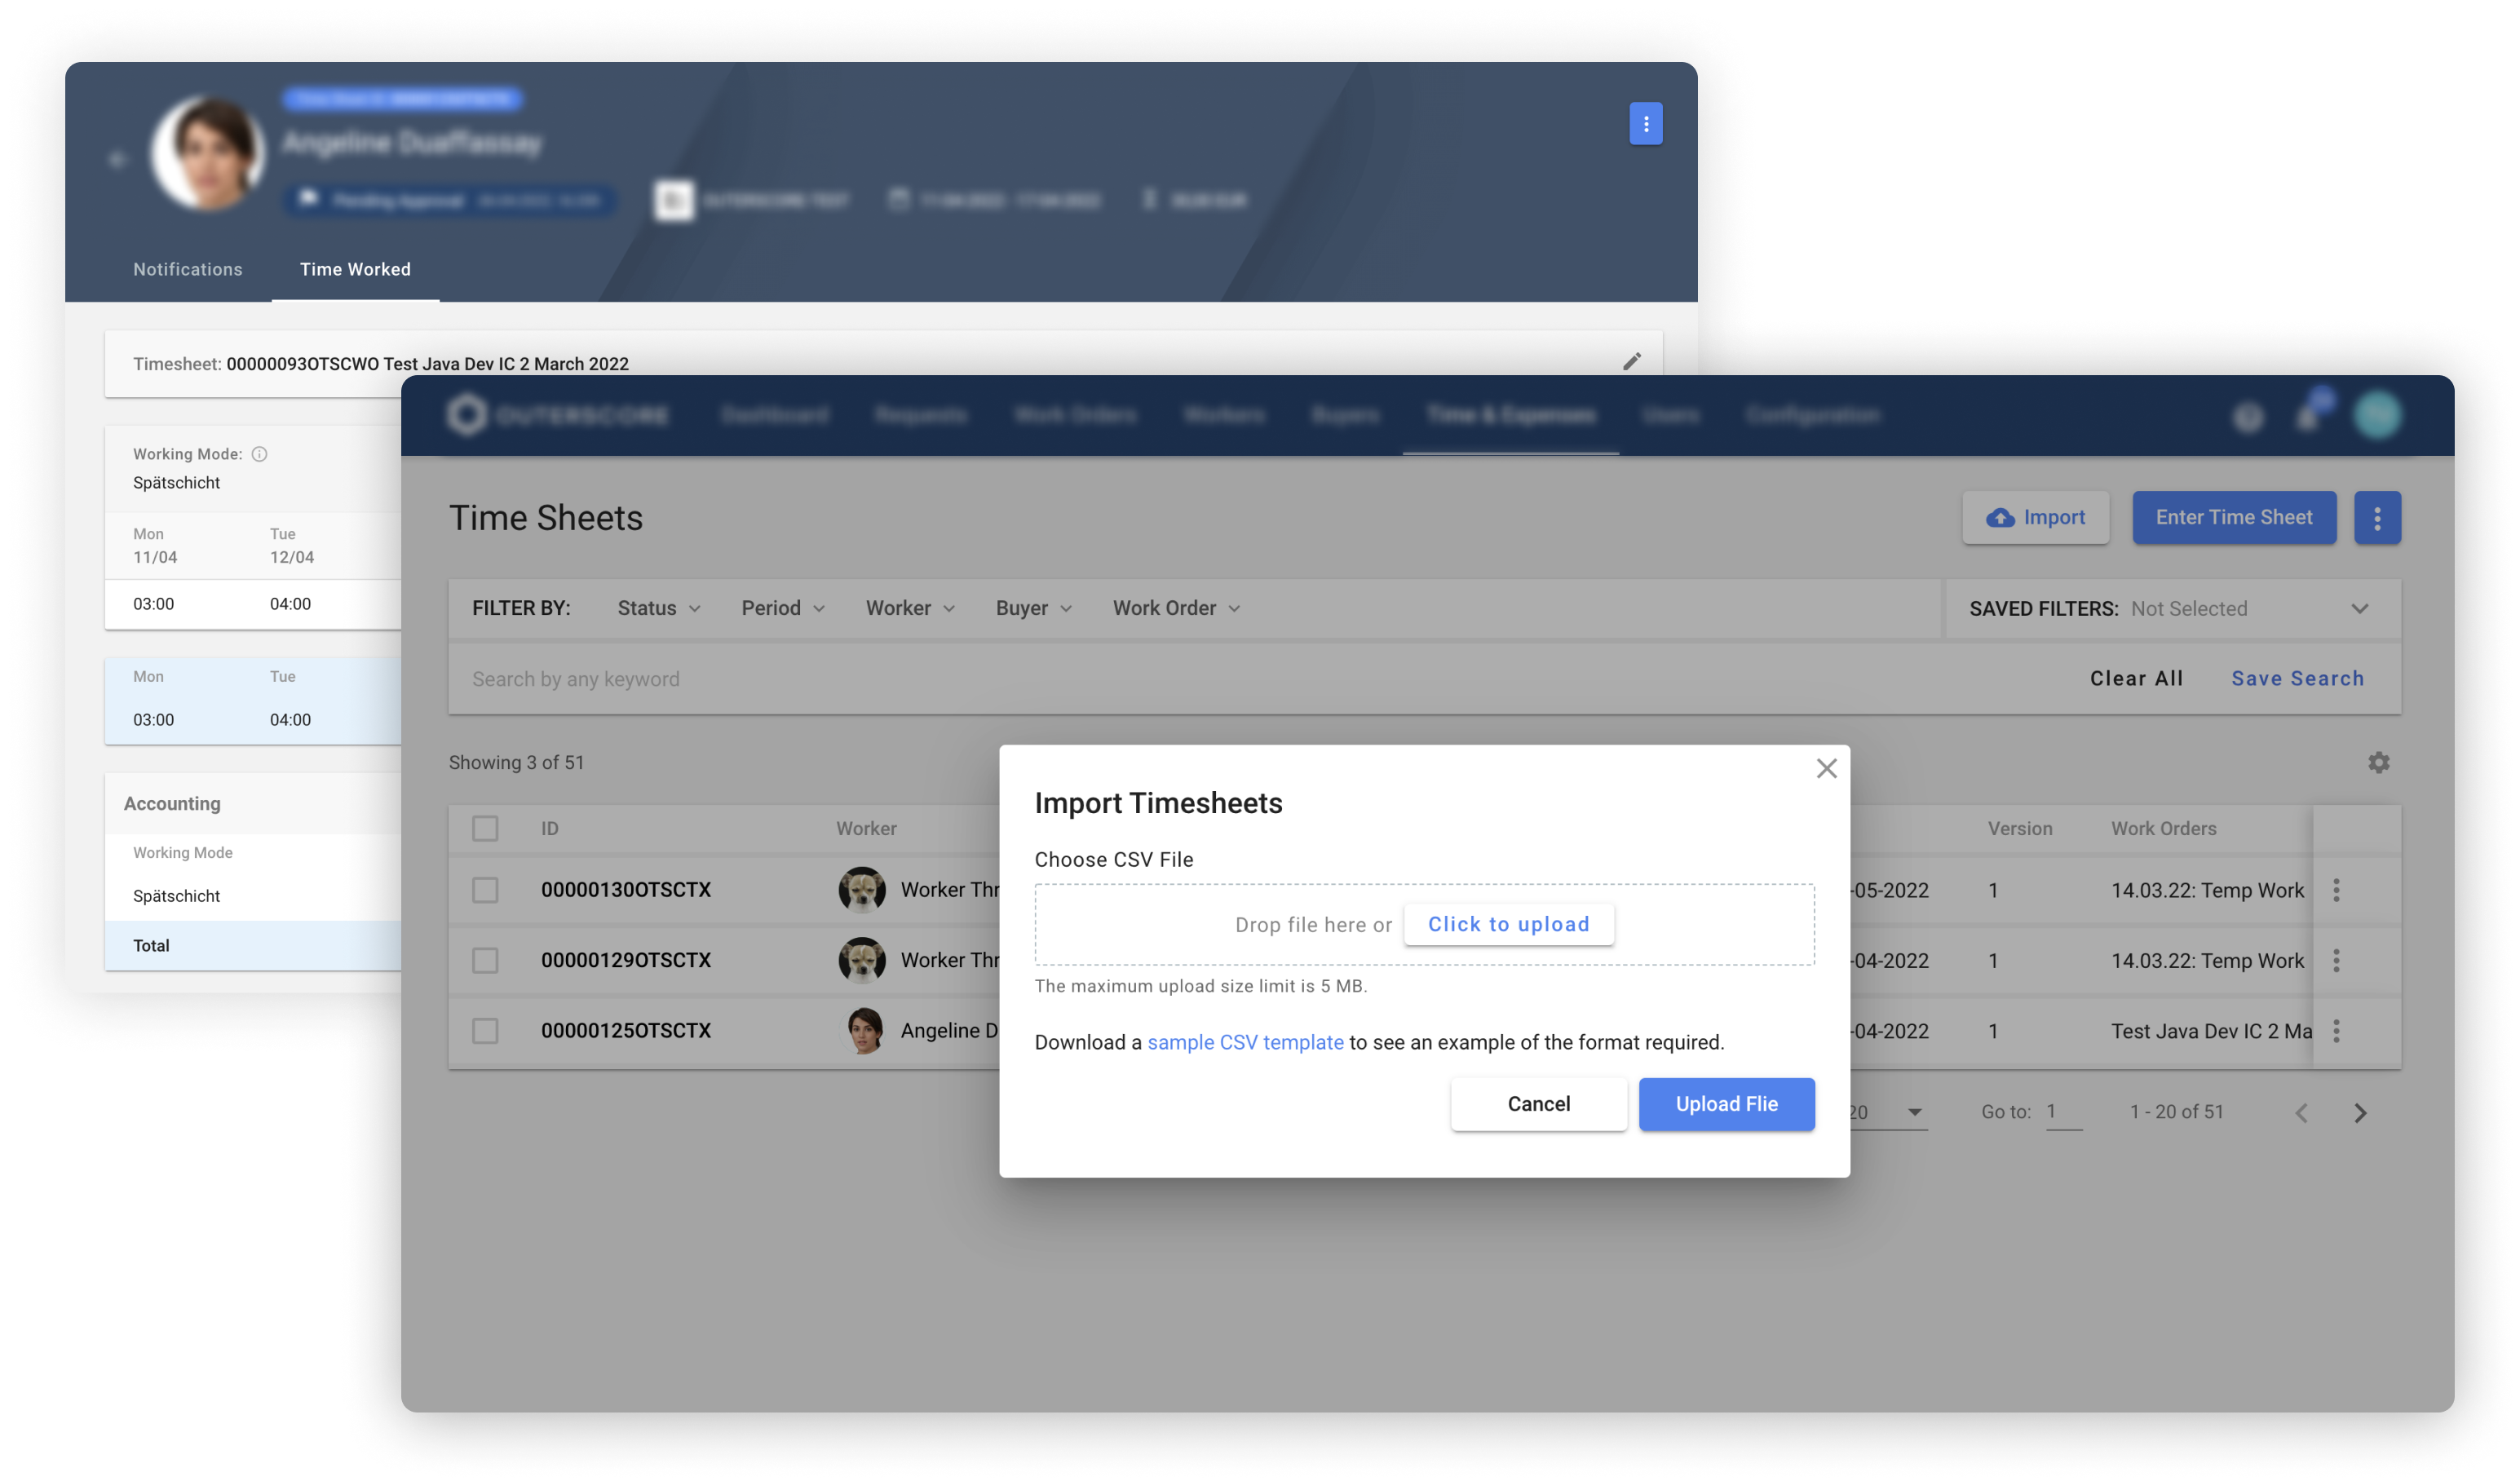Screen dimensions: 2520x1481
Task: Open row actions for timesheet 00000130OTSCTX
Action: [x=2336, y=890]
